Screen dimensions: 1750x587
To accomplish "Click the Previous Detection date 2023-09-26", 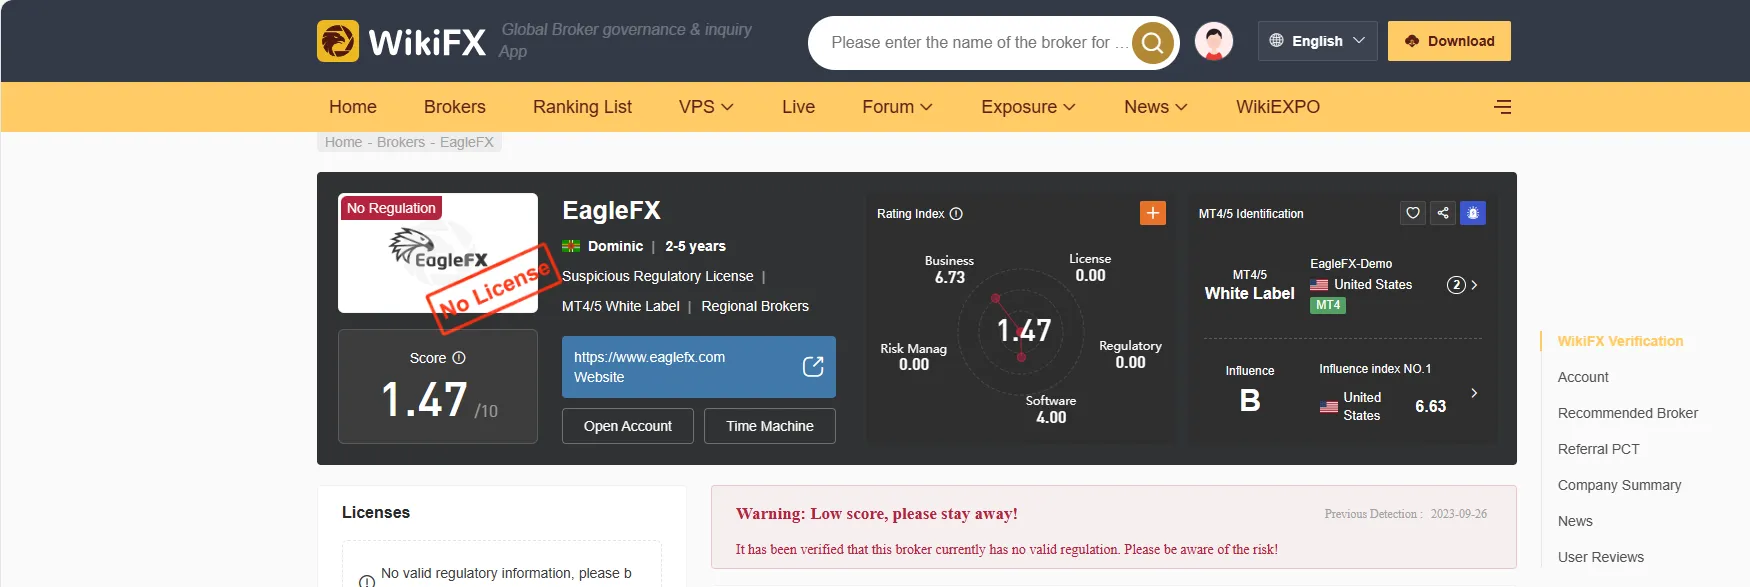I will [1458, 514].
